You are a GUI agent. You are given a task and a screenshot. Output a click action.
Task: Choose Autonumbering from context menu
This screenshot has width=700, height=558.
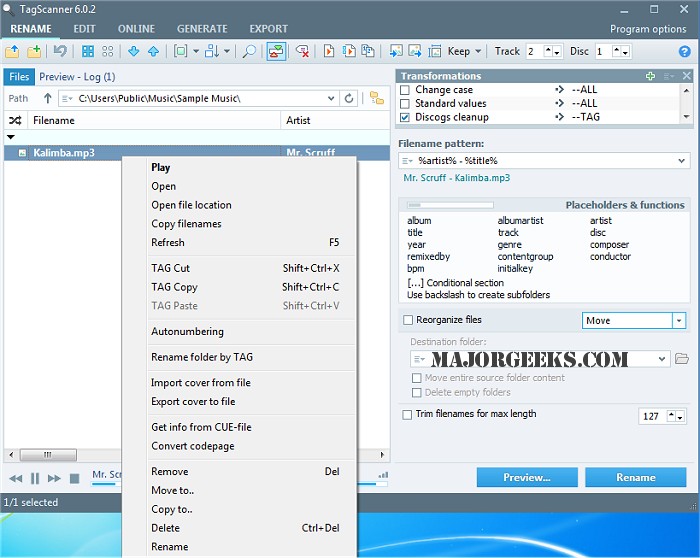point(187,332)
